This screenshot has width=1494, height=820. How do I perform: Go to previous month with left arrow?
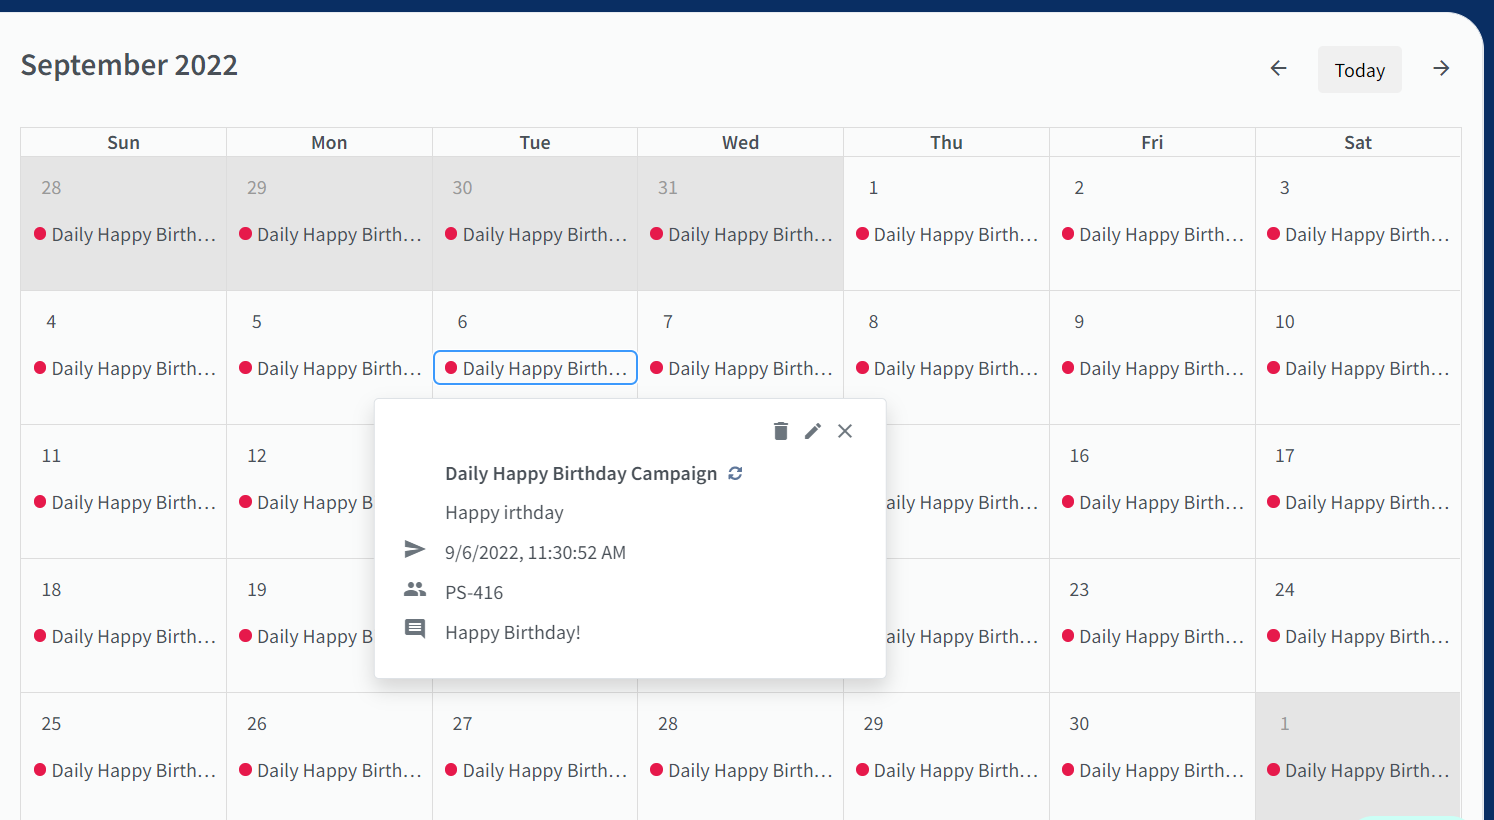pyautogui.click(x=1278, y=68)
